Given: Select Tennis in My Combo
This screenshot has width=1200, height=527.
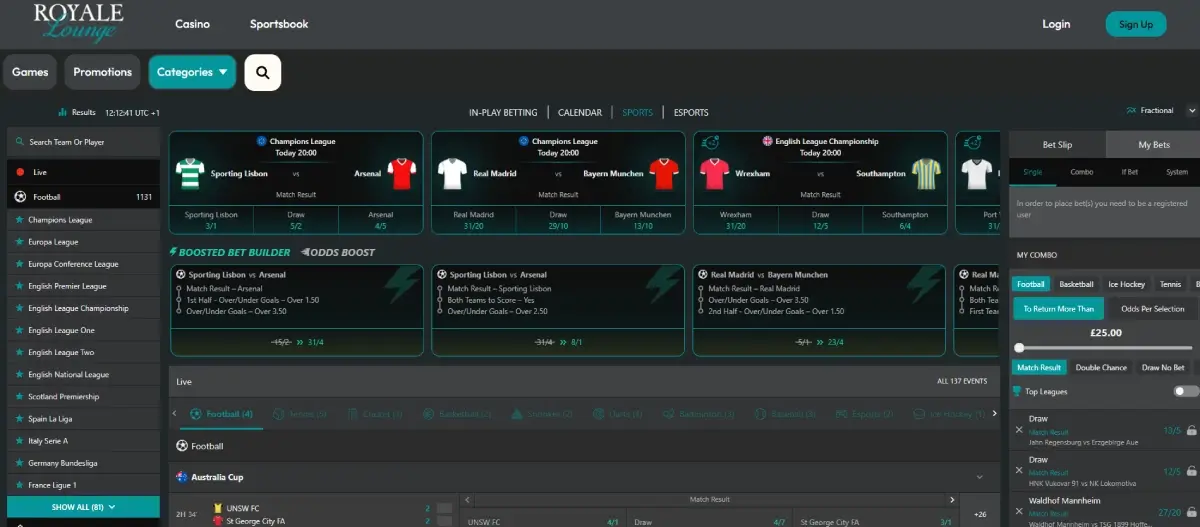Looking at the screenshot, I should [1169, 284].
